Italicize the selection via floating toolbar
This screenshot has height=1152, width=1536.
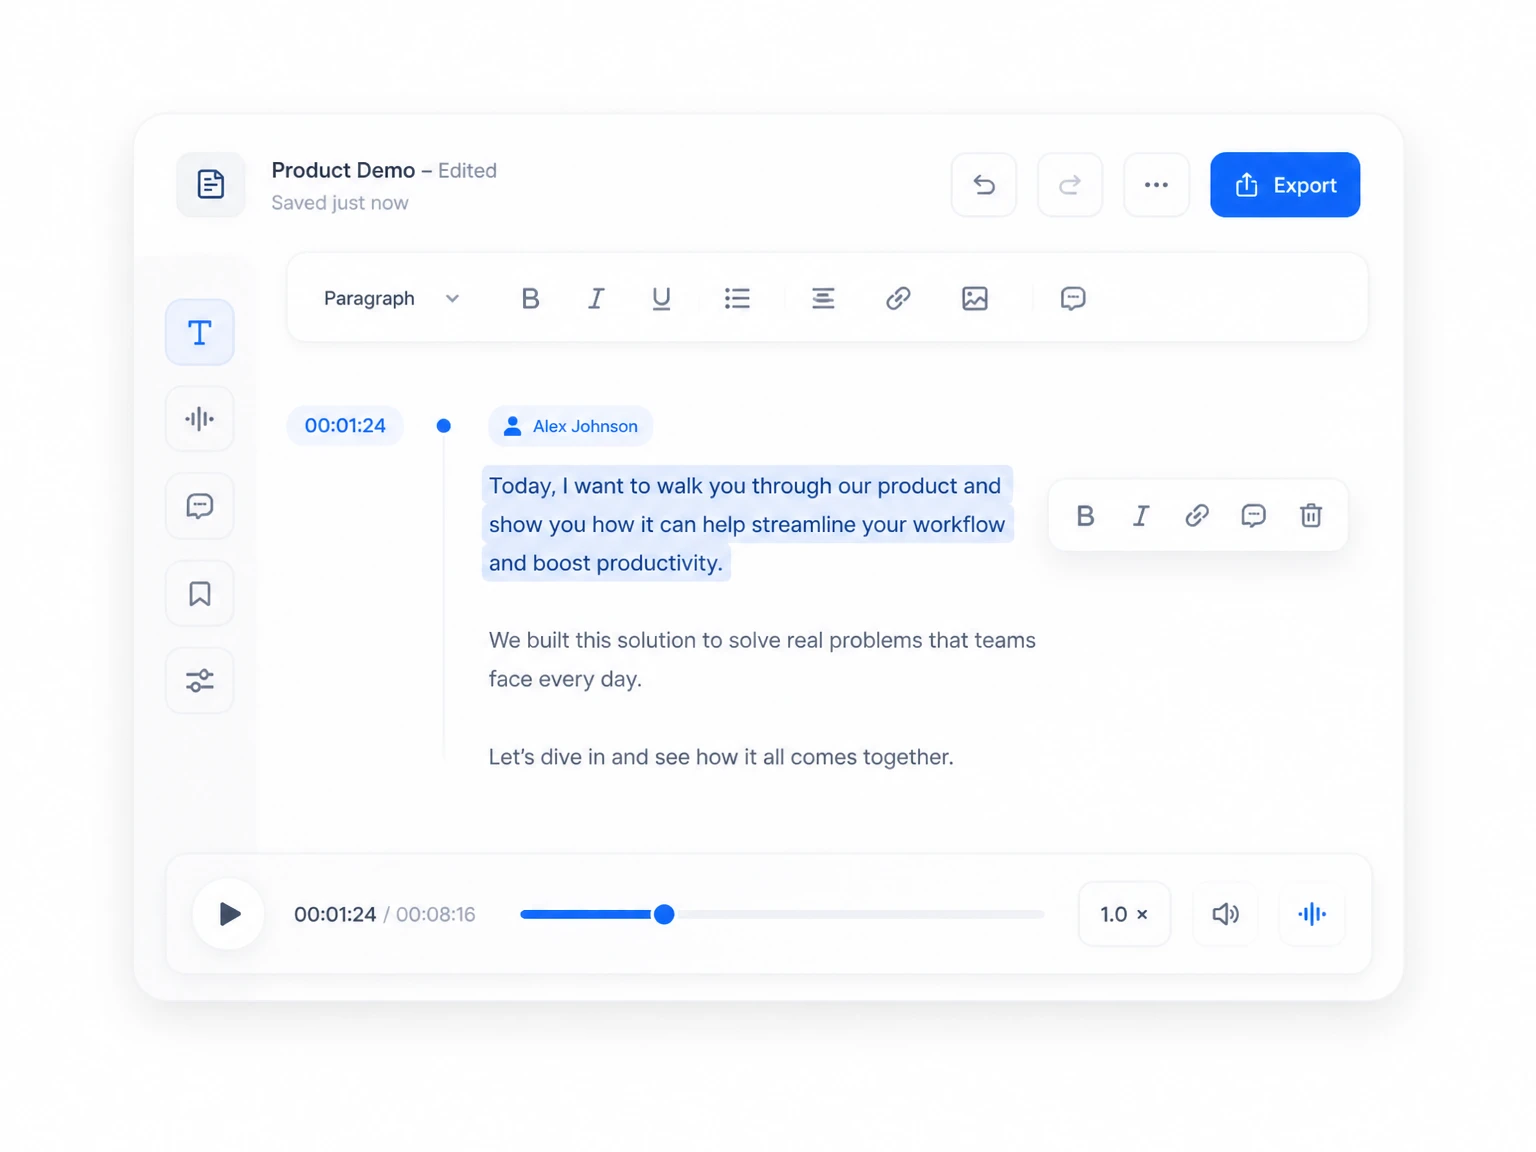pyautogui.click(x=1141, y=515)
